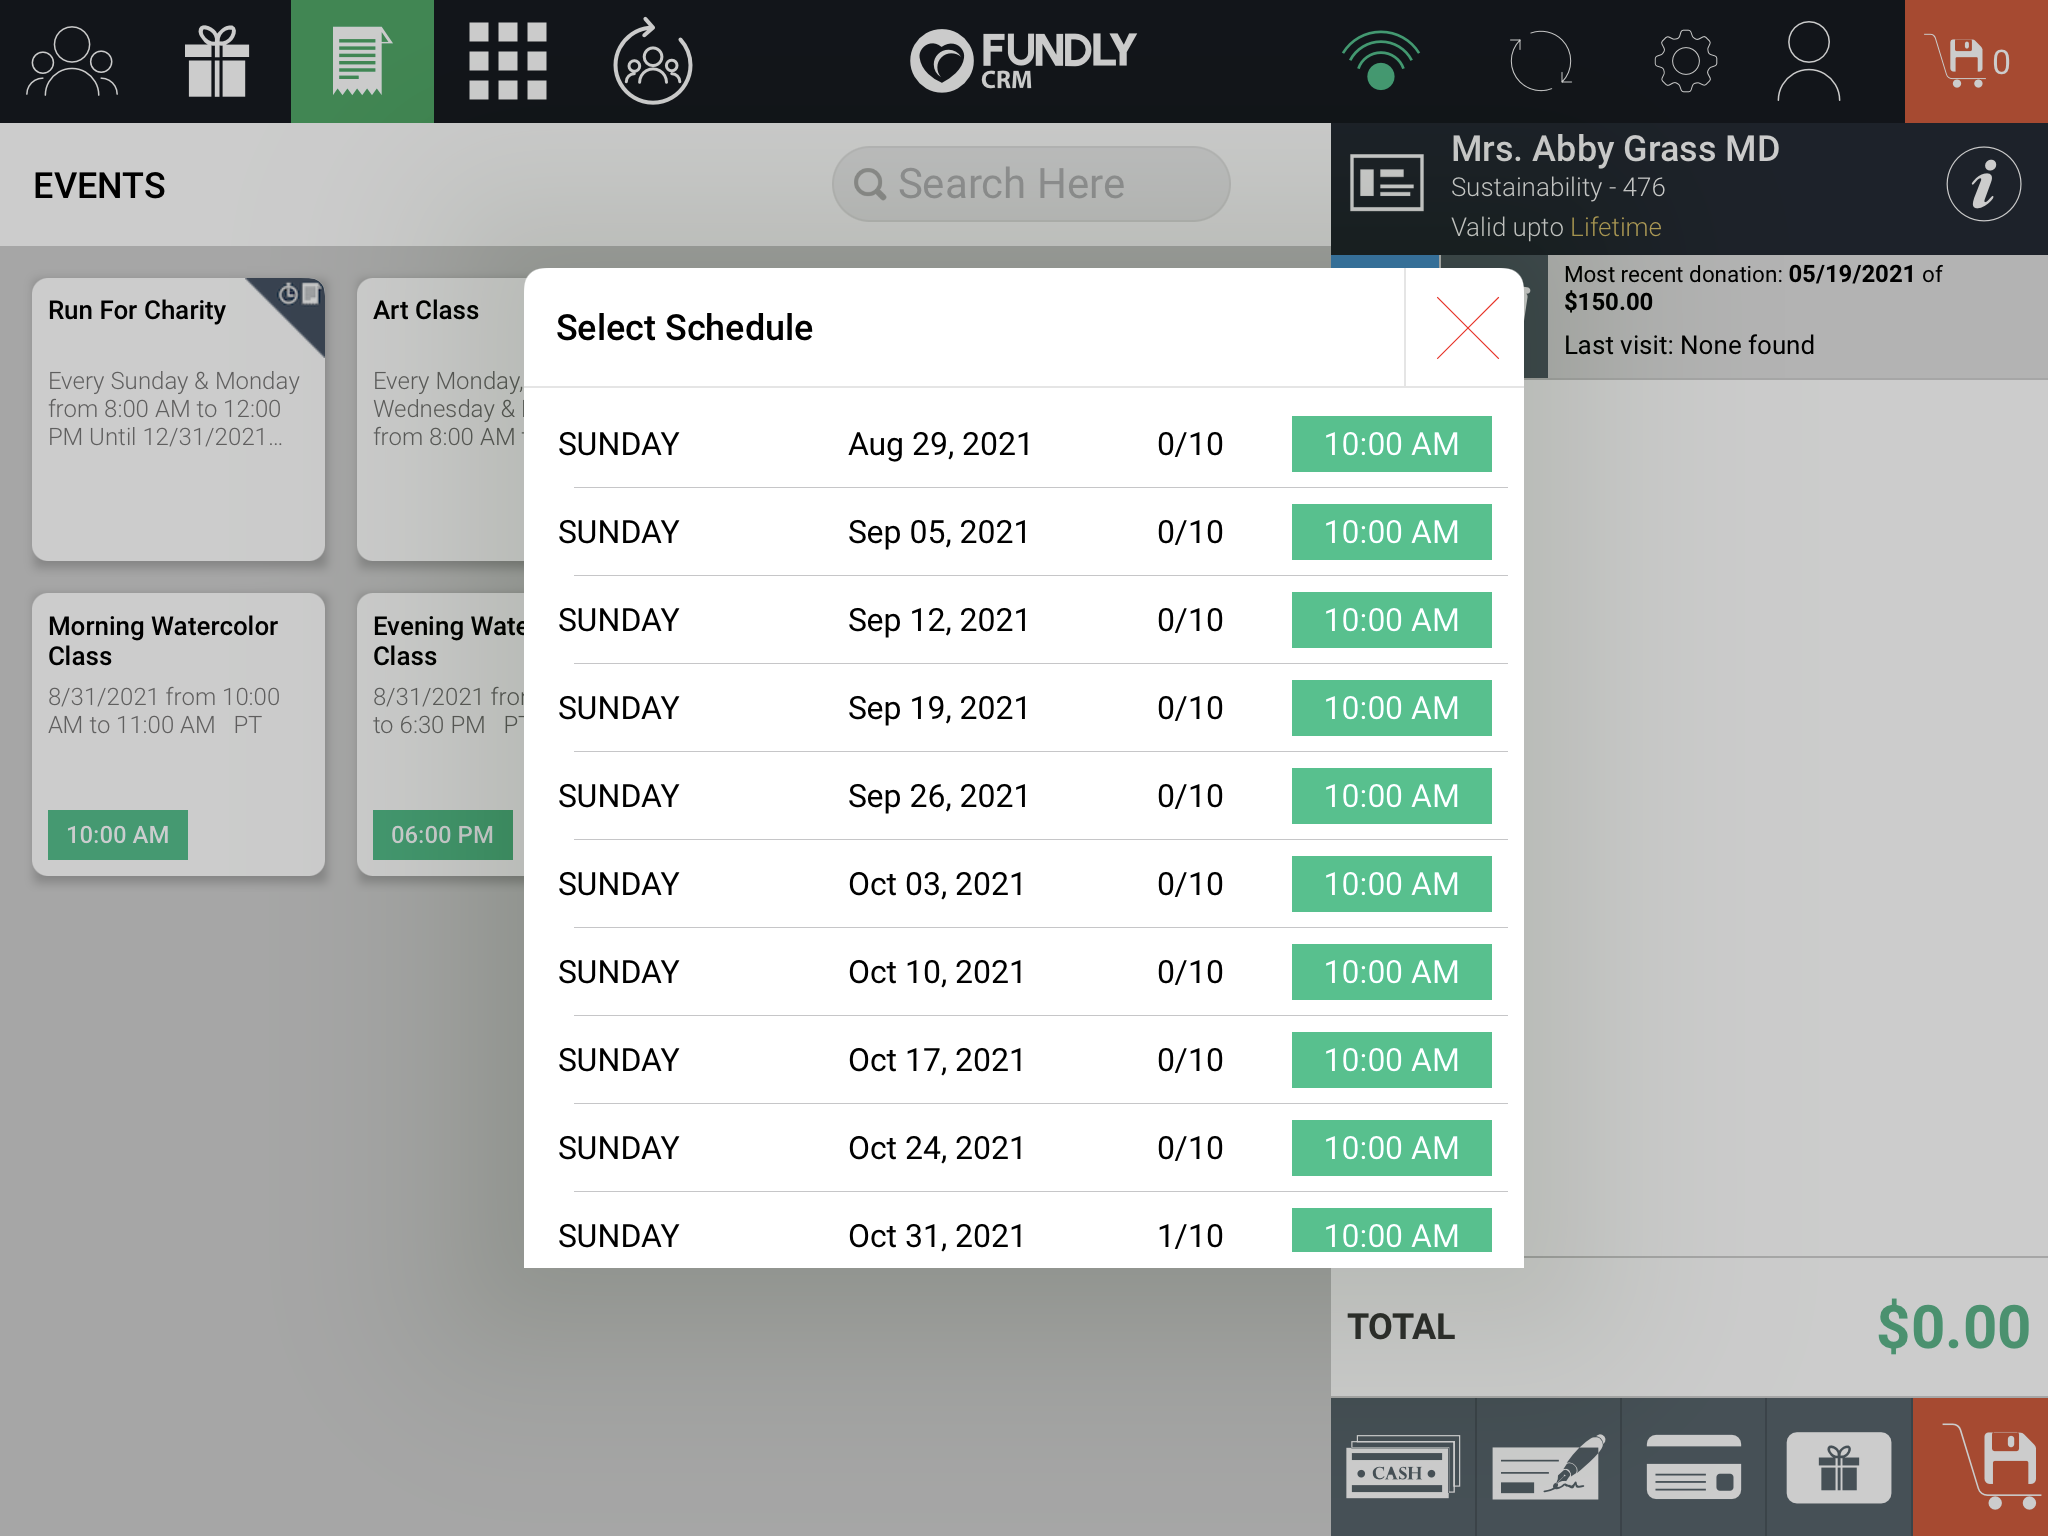Open the Contacts people icon
The height and width of the screenshot is (1536, 2048).
pos(72,62)
